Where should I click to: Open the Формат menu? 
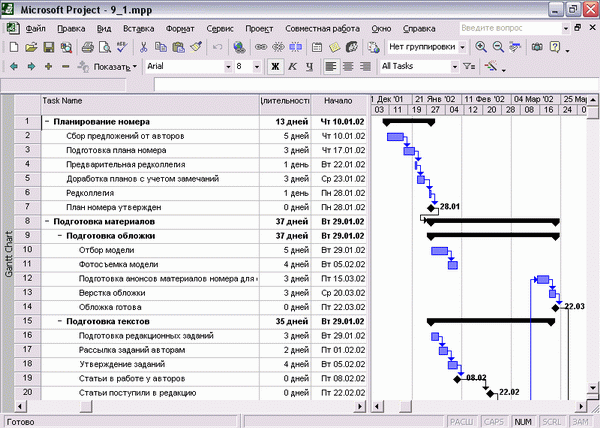point(180,29)
